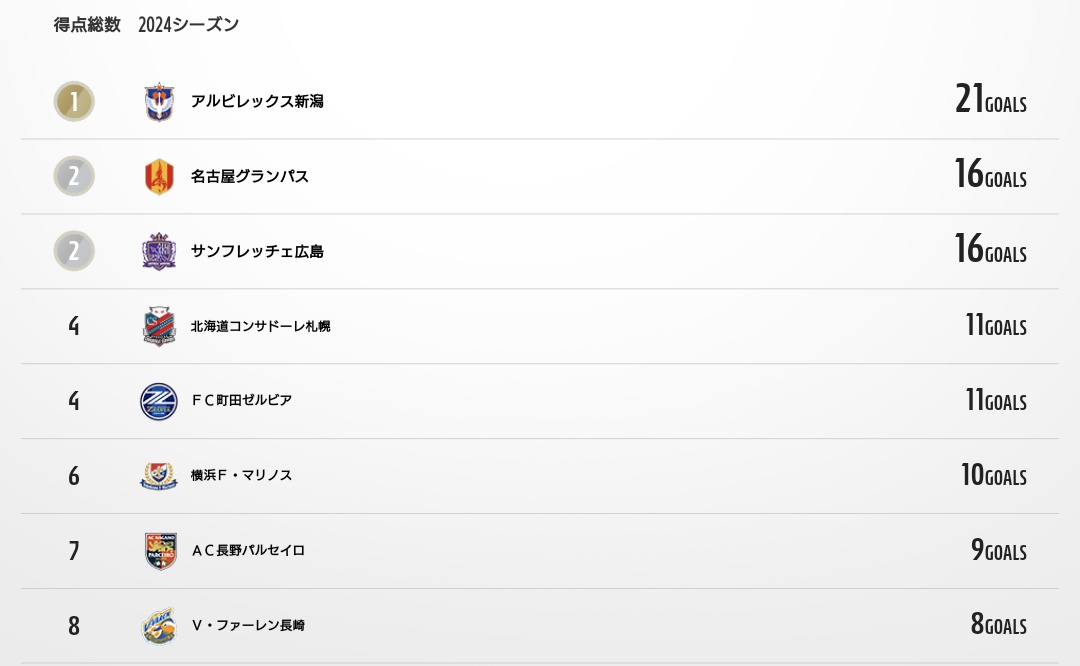Image resolution: width=1080 pixels, height=666 pixels.
Task: Click the Hokkaido Consadole Sapporo crest
Action: click(159, 327)
